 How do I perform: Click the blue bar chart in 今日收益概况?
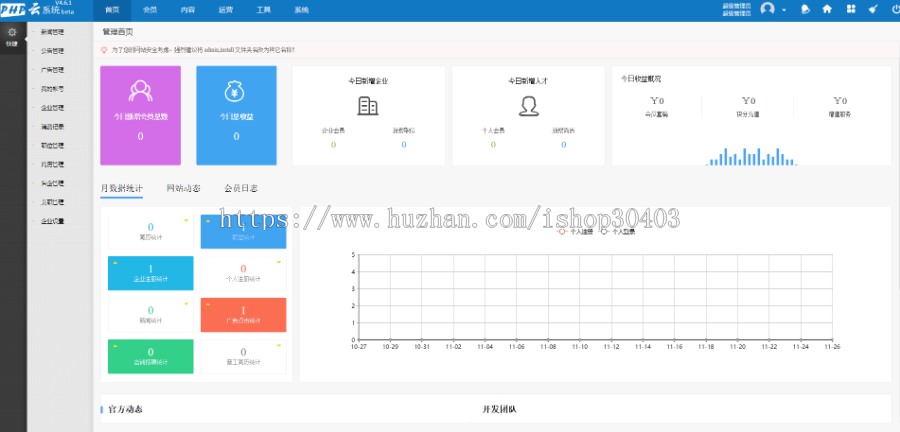pos(751,157)
